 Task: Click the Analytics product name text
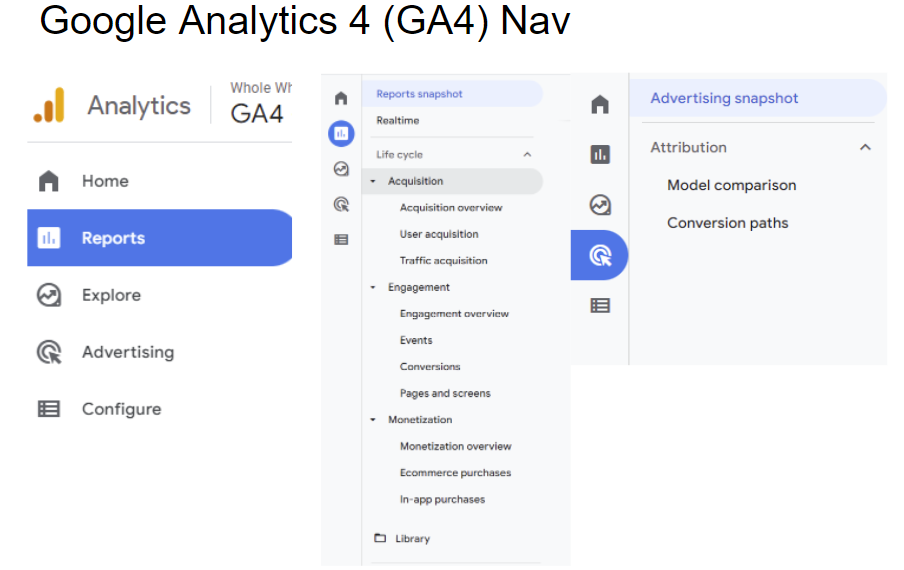tap(139, 105)
